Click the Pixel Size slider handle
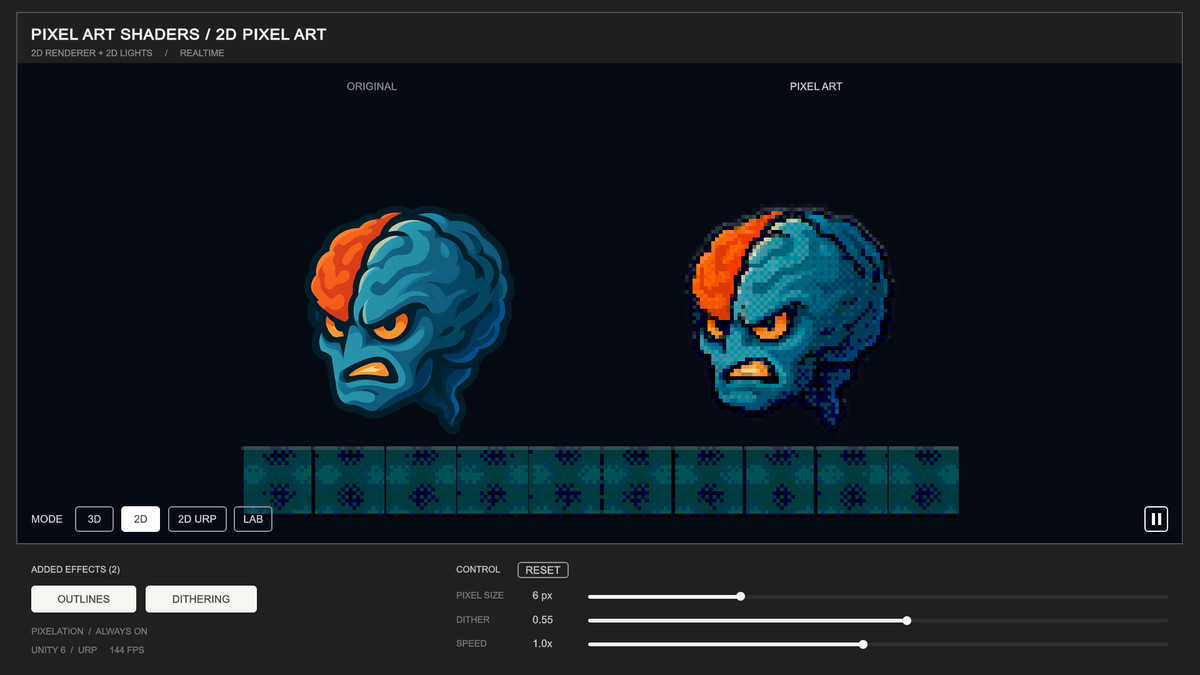1200x675 pixels. tap(741, 596)
